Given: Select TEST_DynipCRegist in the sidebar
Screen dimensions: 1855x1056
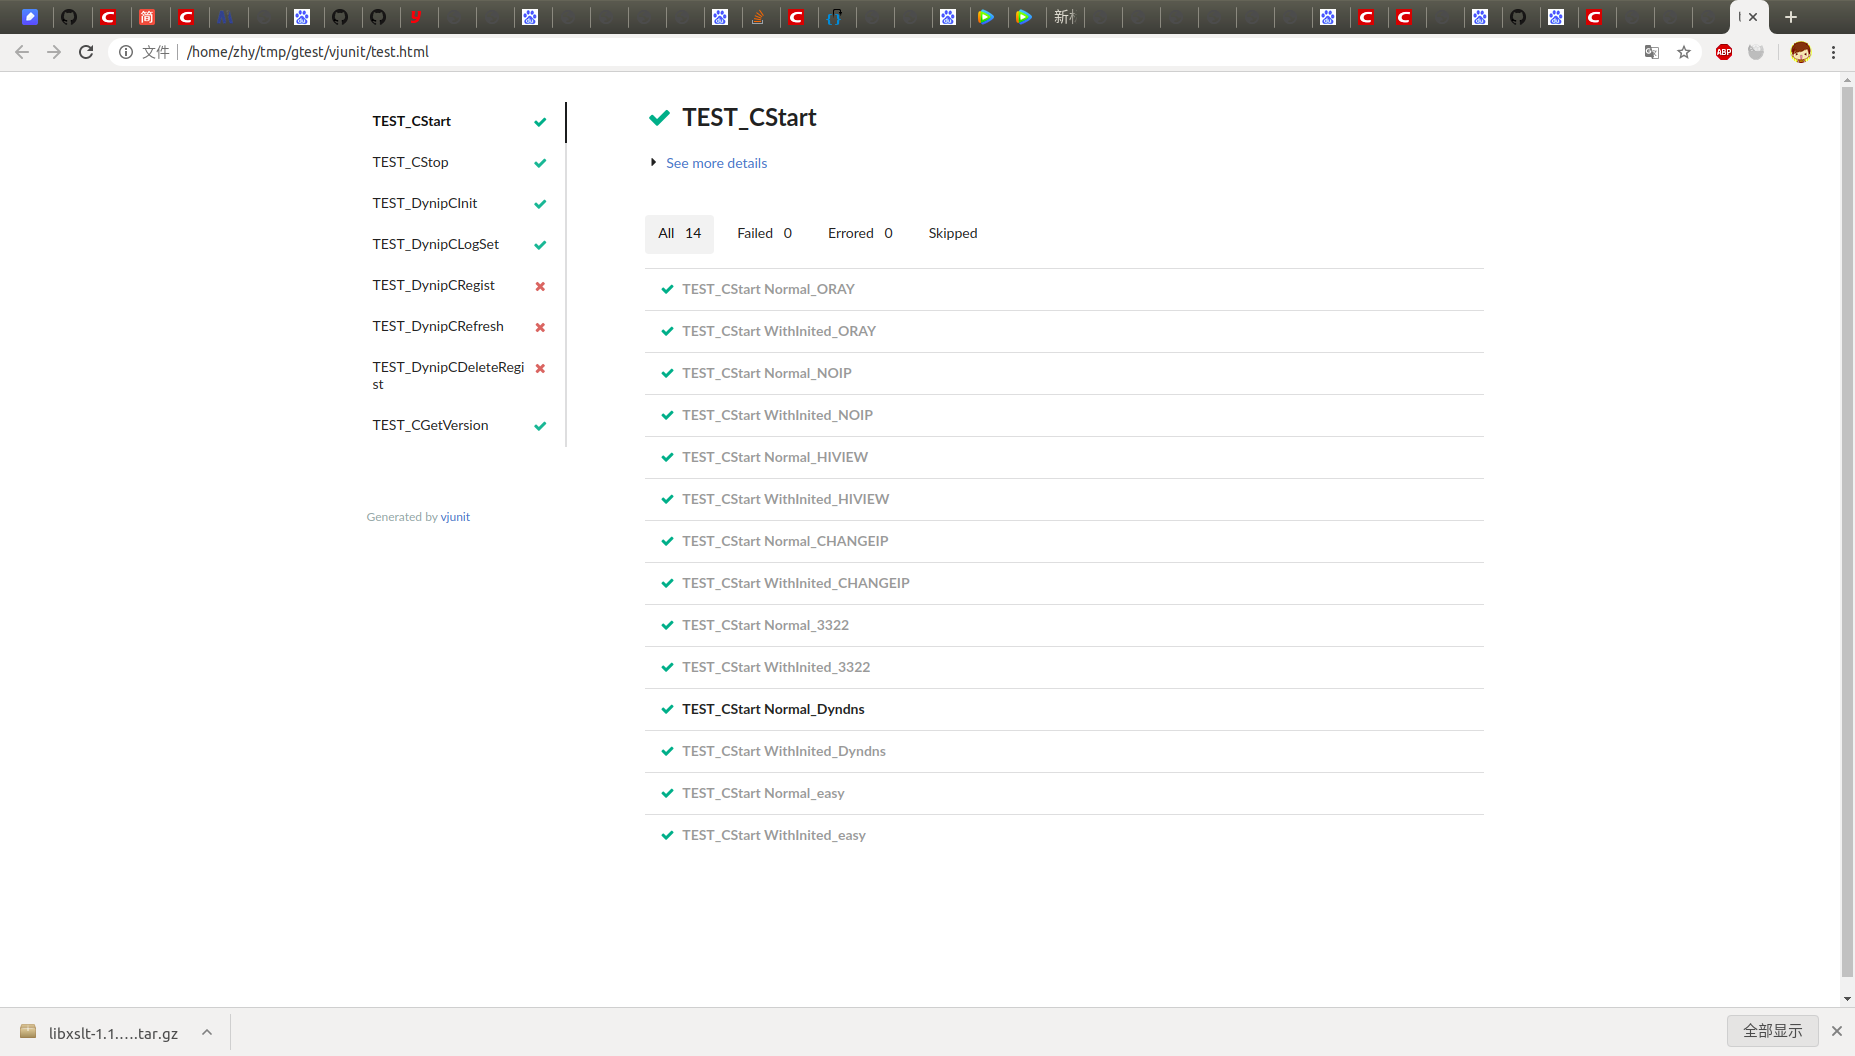Looking at the screenshot, I should click(433, 285).
